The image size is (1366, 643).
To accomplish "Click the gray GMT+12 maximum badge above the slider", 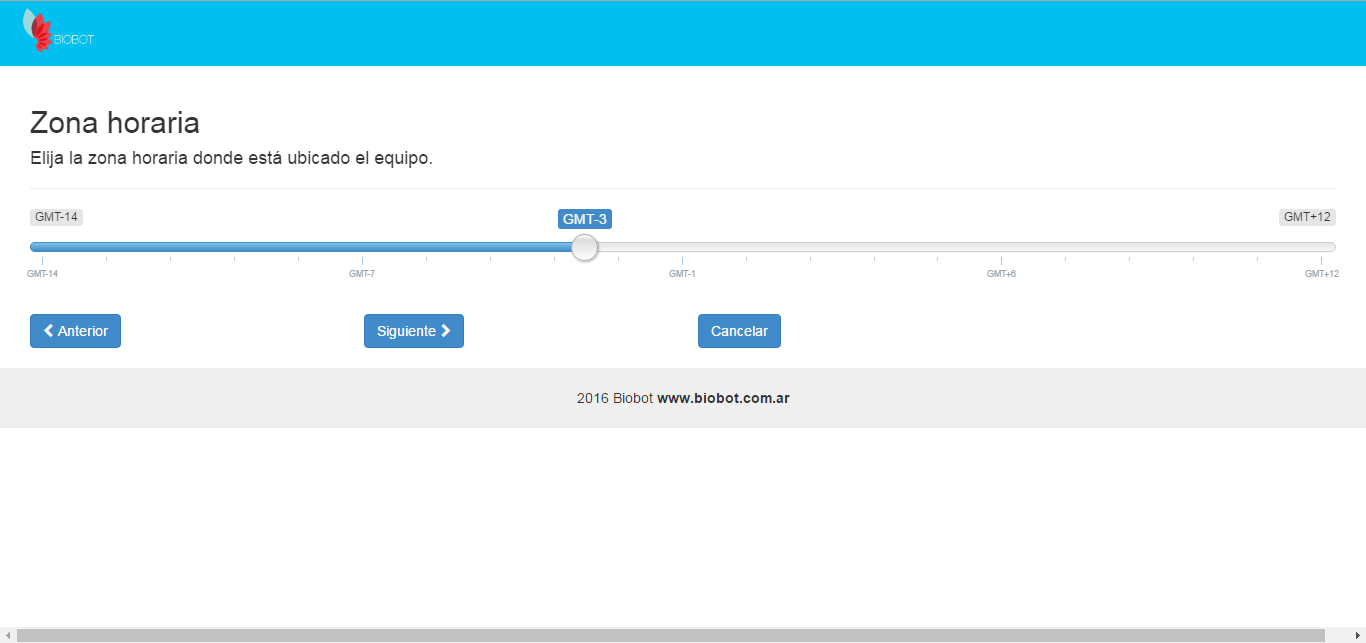I will [1307, 217].
